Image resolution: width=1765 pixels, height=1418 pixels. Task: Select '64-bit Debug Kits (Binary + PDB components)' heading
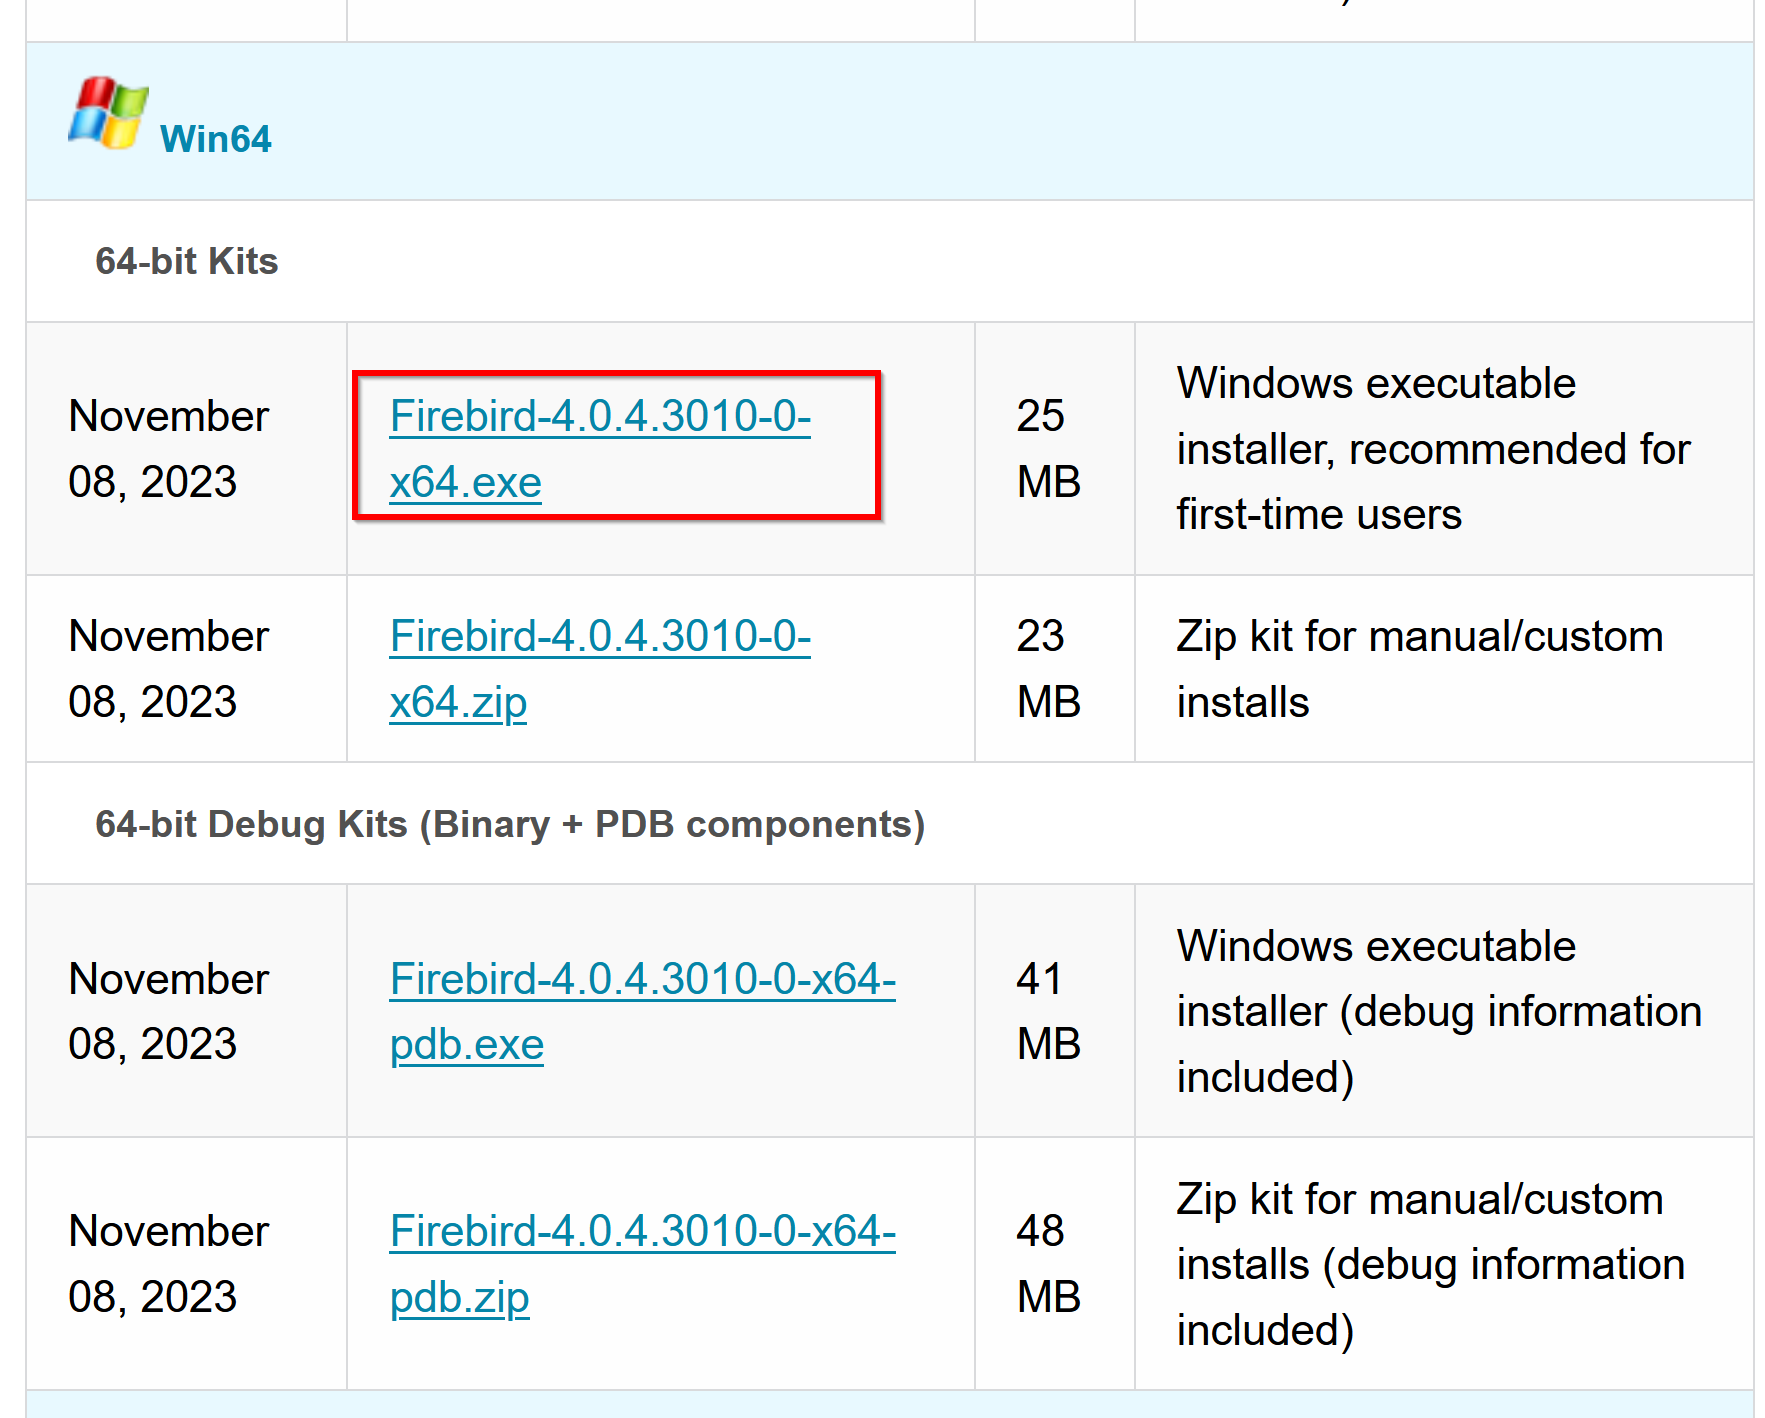tap(510, 824)
